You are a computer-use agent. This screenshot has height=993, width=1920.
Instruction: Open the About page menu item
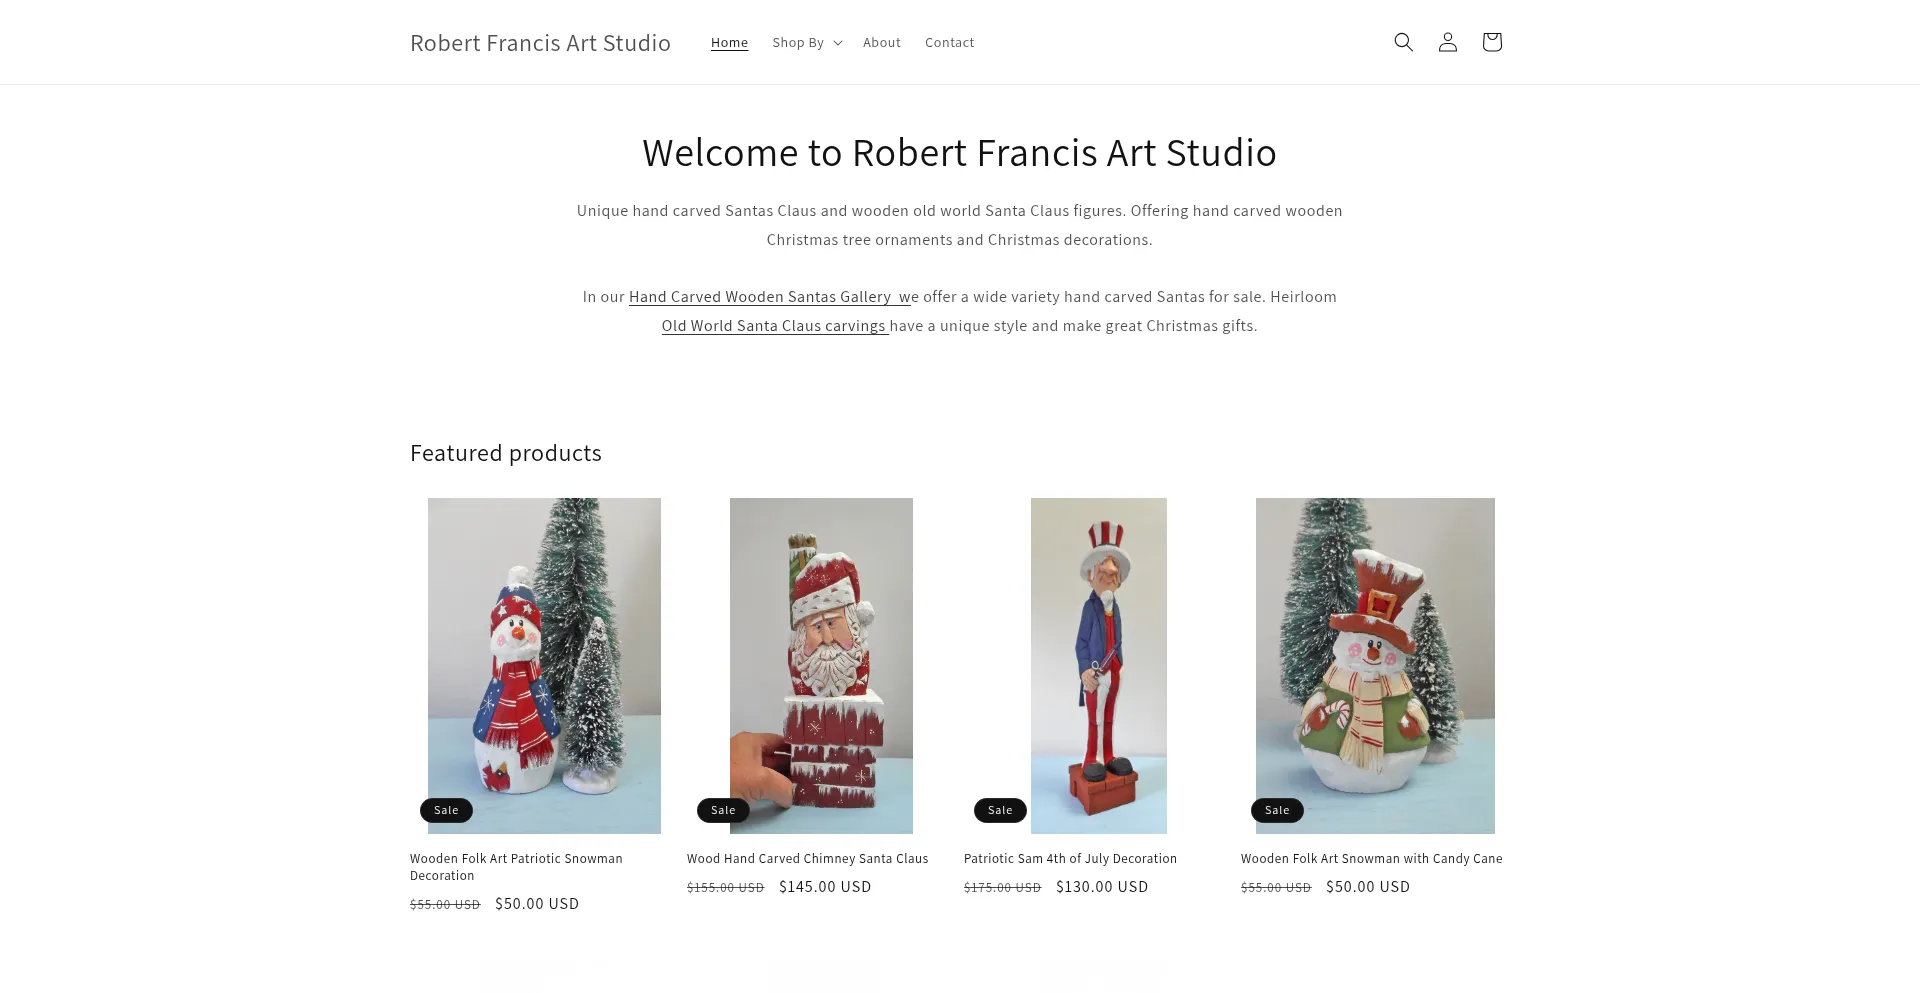[881, 42]
